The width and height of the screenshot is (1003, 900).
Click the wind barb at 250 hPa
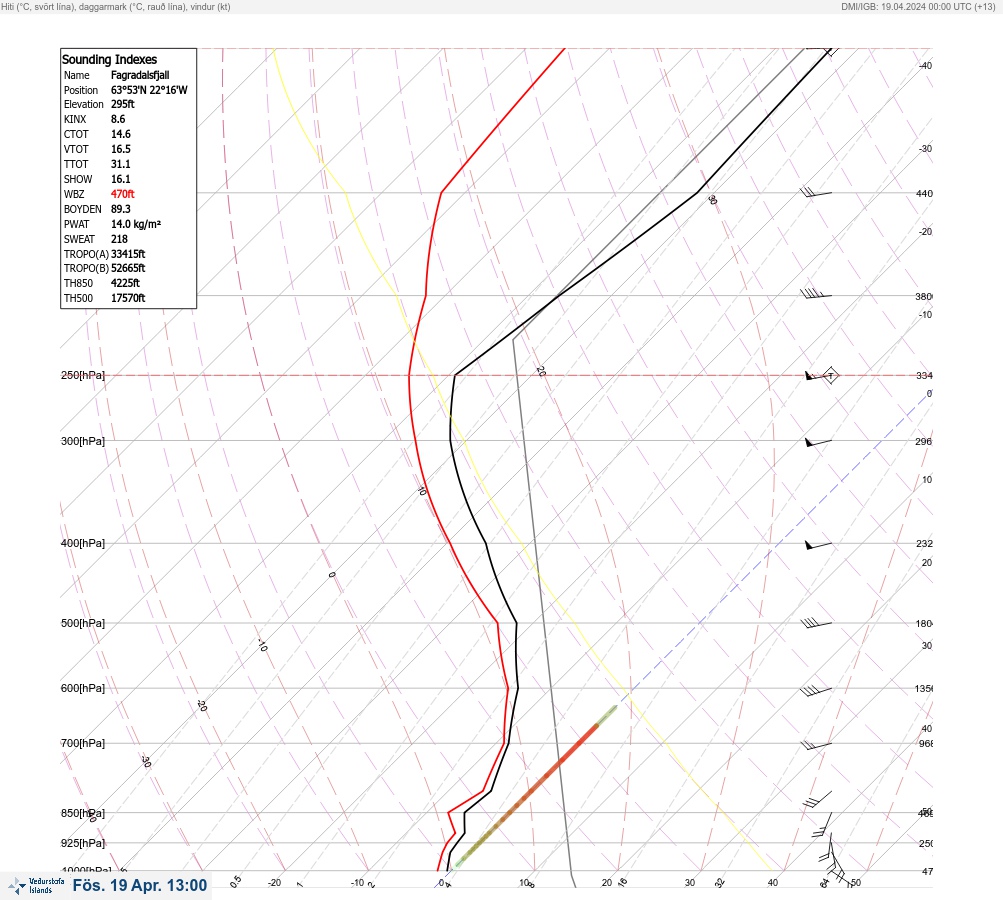point(816,376)
